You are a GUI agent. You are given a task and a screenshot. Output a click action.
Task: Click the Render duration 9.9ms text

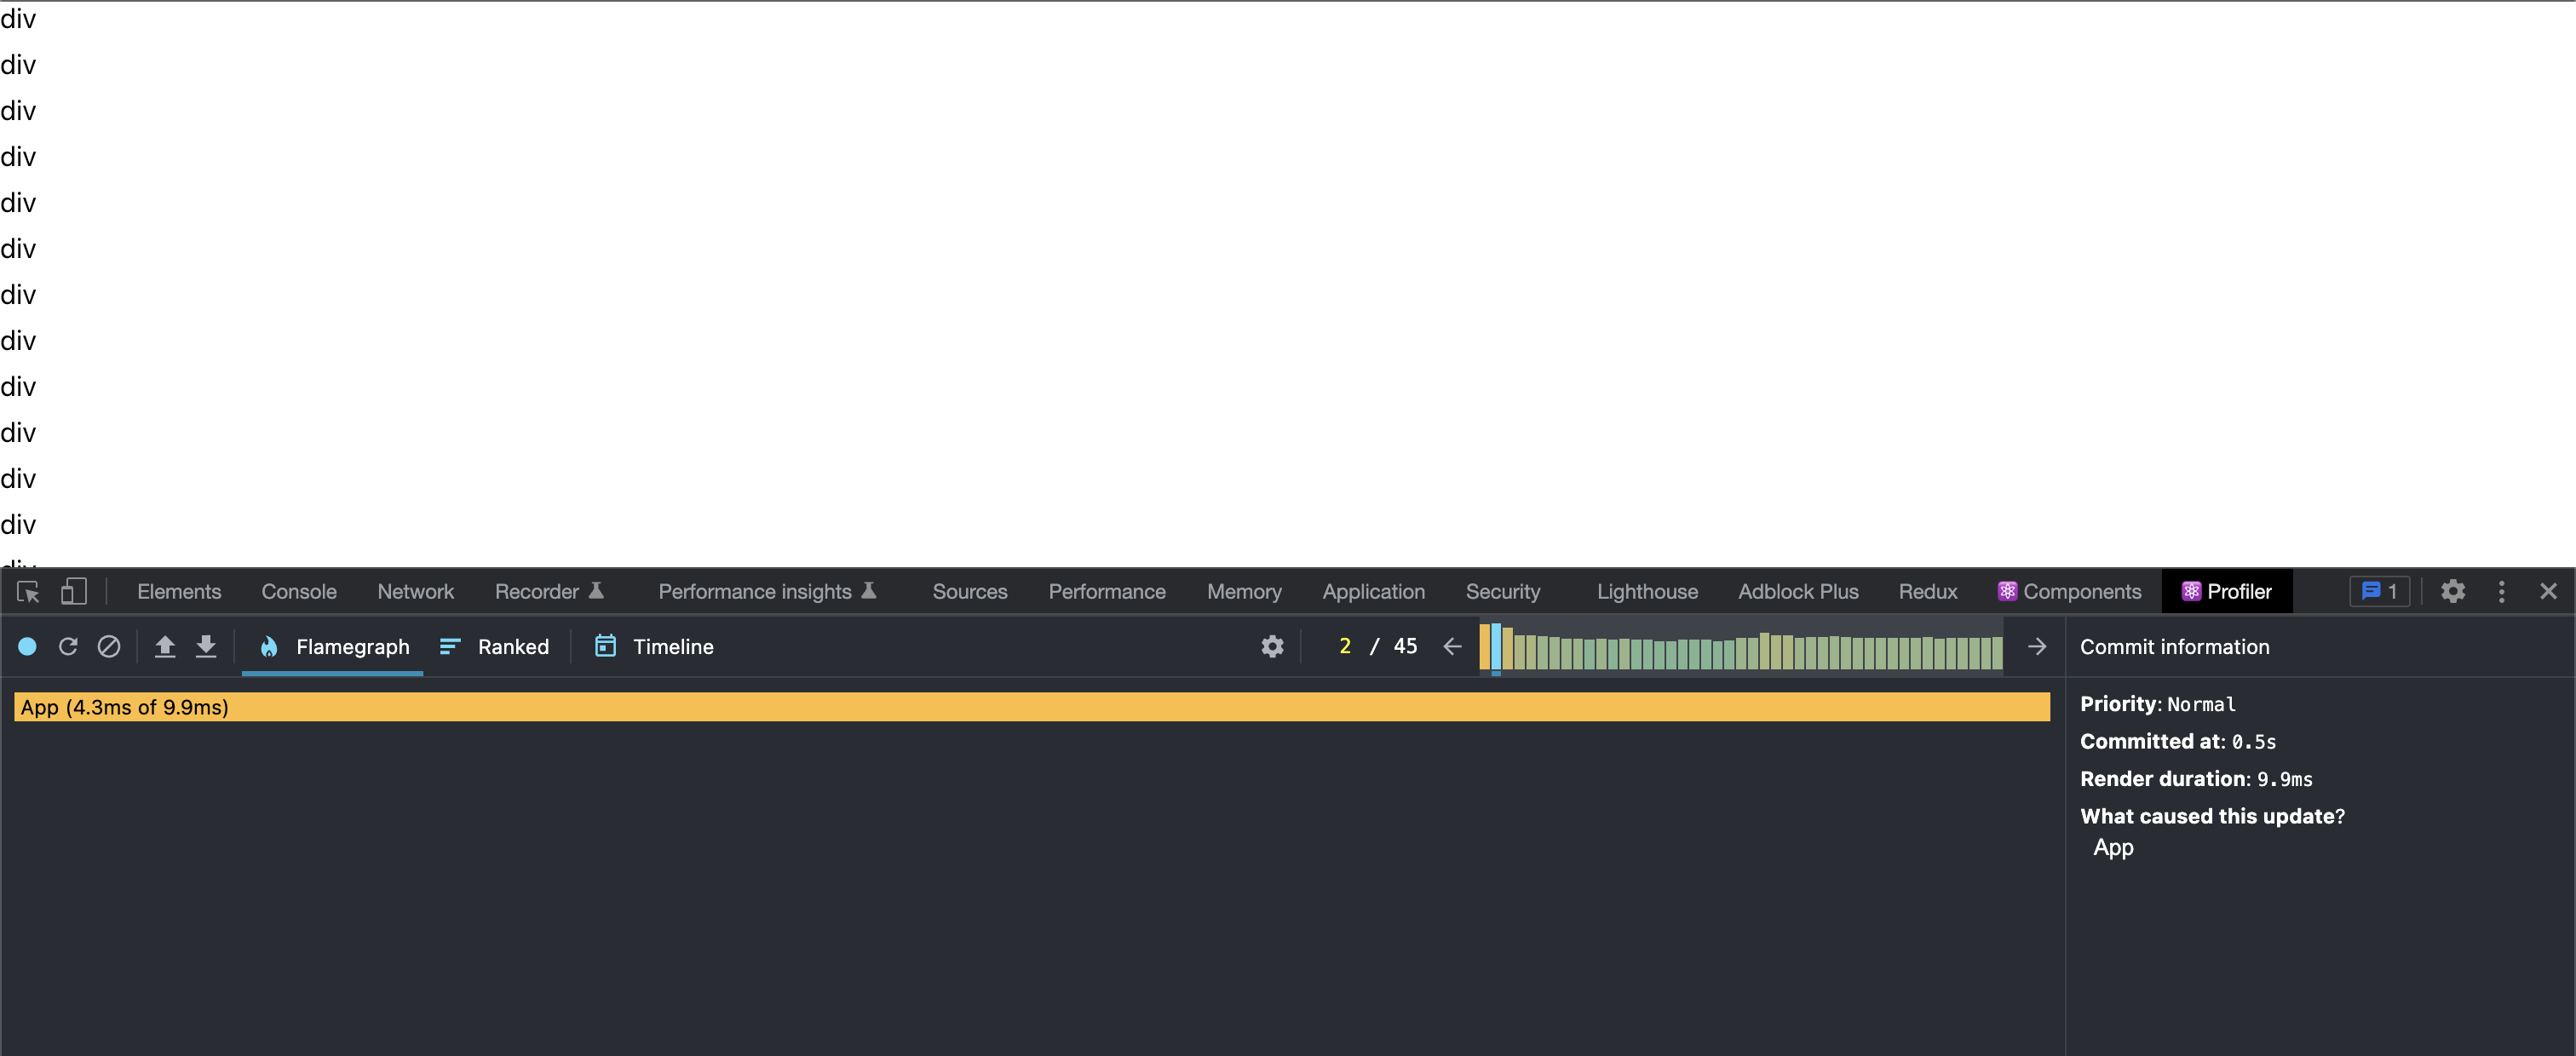(2196, 779)
